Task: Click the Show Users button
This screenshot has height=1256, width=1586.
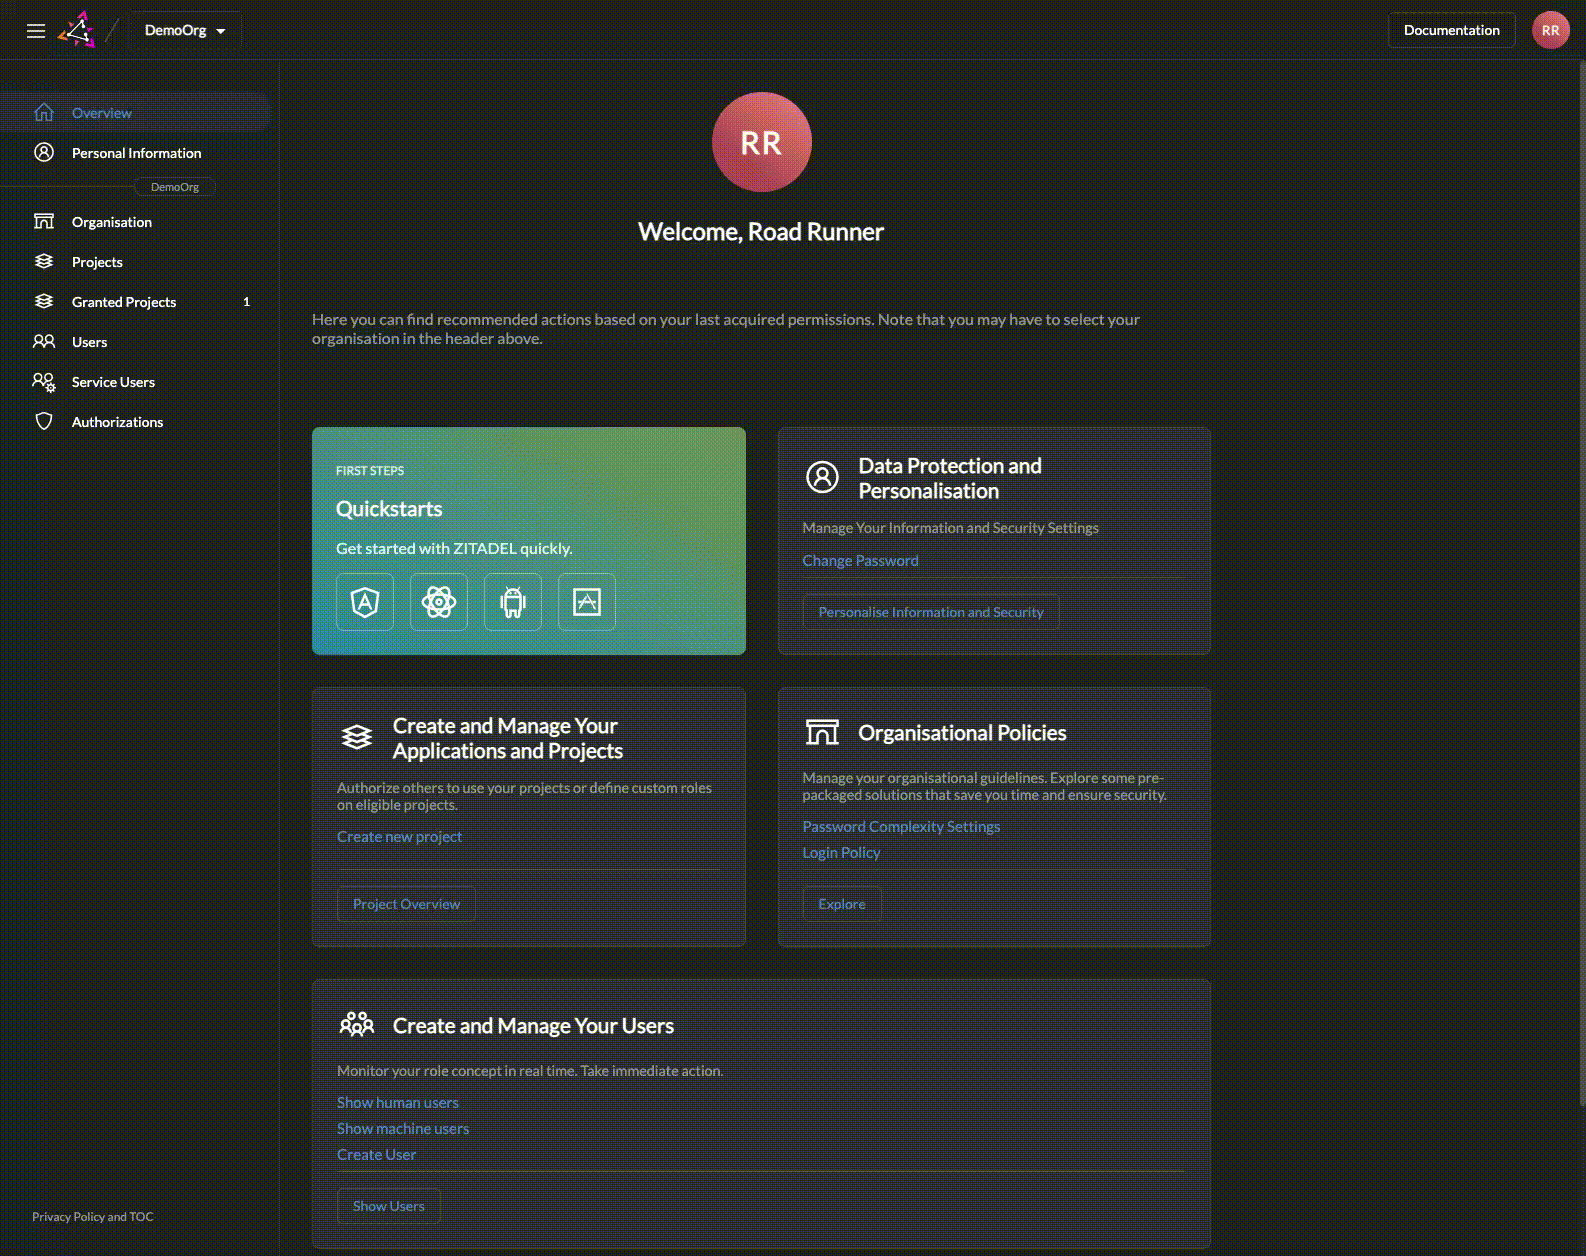Action: coord(389,1206)
